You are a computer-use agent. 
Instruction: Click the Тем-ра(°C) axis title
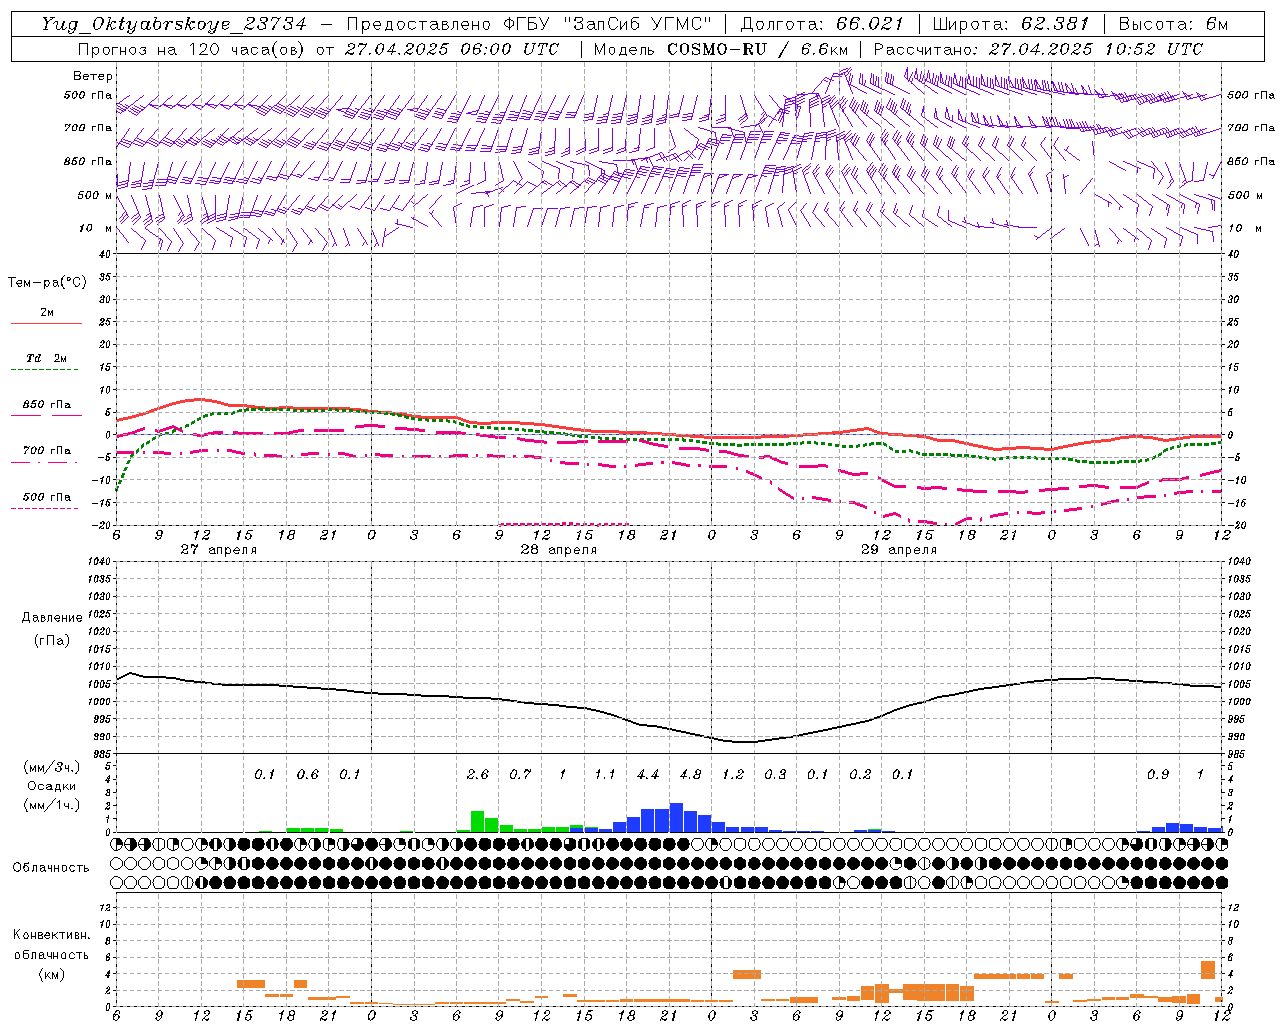(x=47, y=283)
